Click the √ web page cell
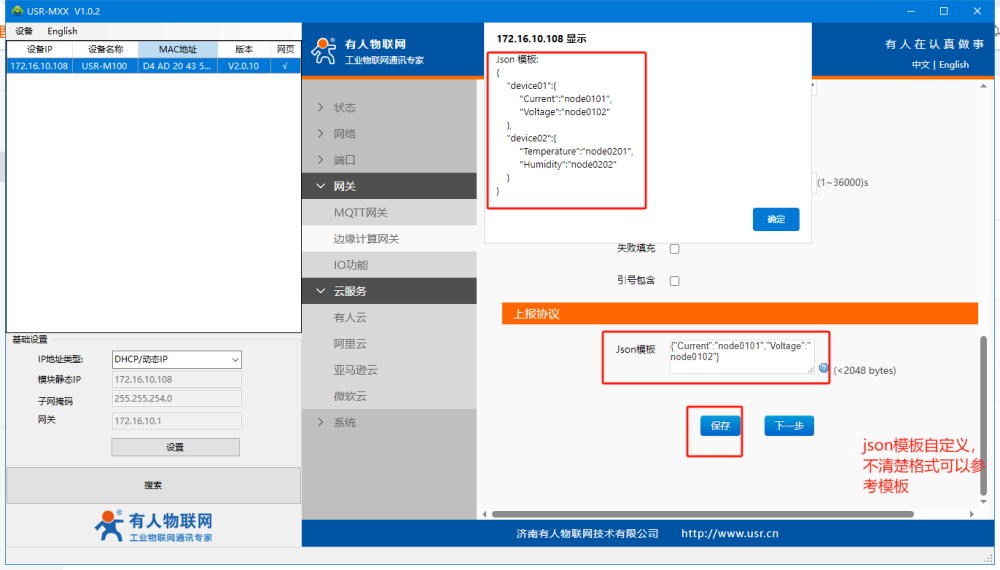This screenshot has width=1000, height=570. tap(285, 66)
